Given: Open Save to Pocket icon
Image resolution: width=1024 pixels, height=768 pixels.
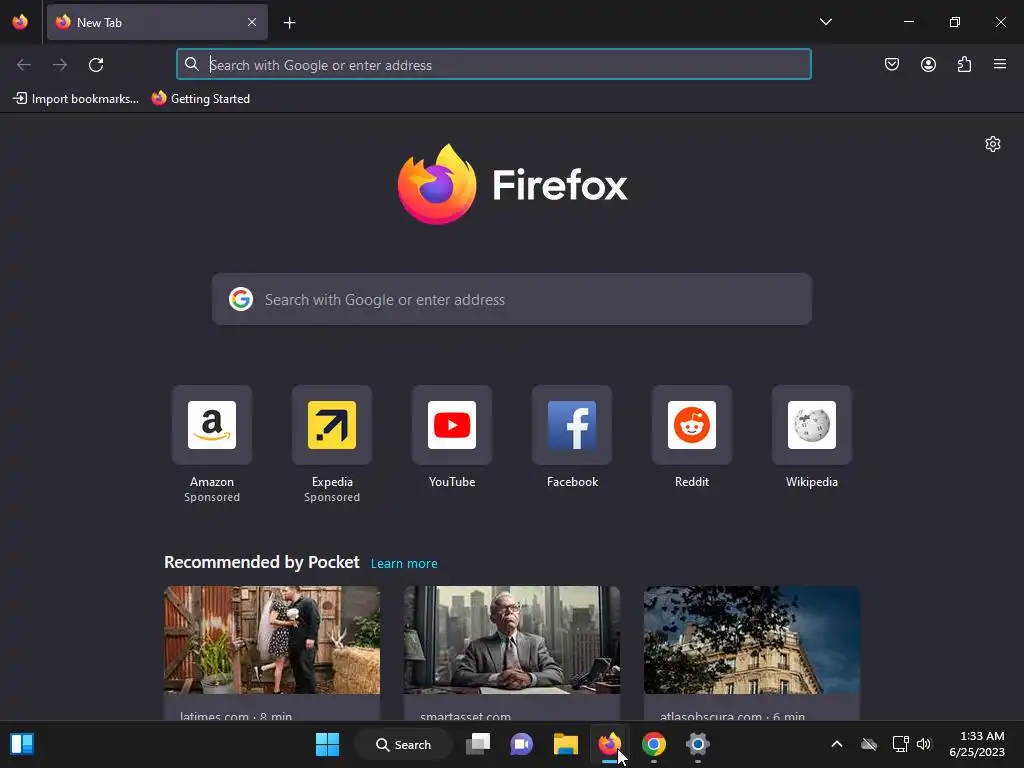Looking at the screenshot, I should click(x=891, y=64).
